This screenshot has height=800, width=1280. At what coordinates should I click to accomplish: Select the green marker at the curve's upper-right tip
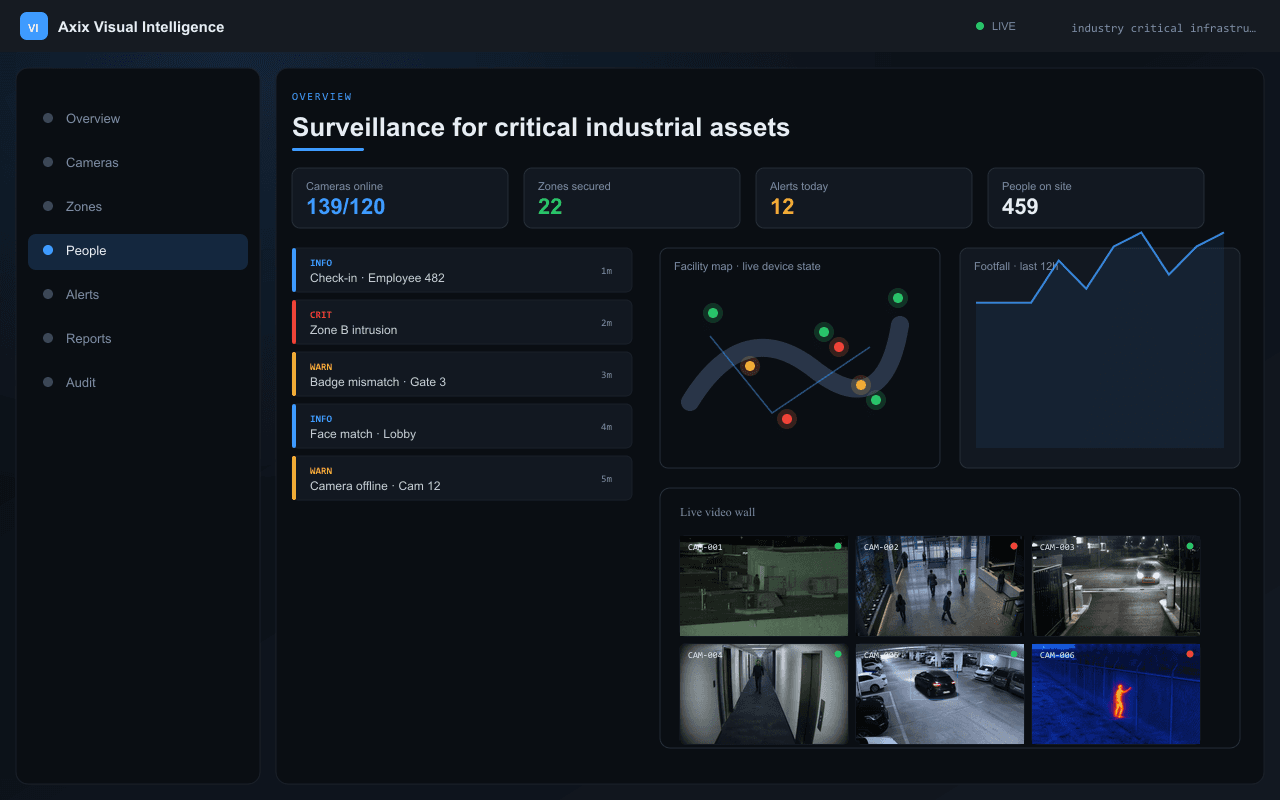click(x=898, y=298)
